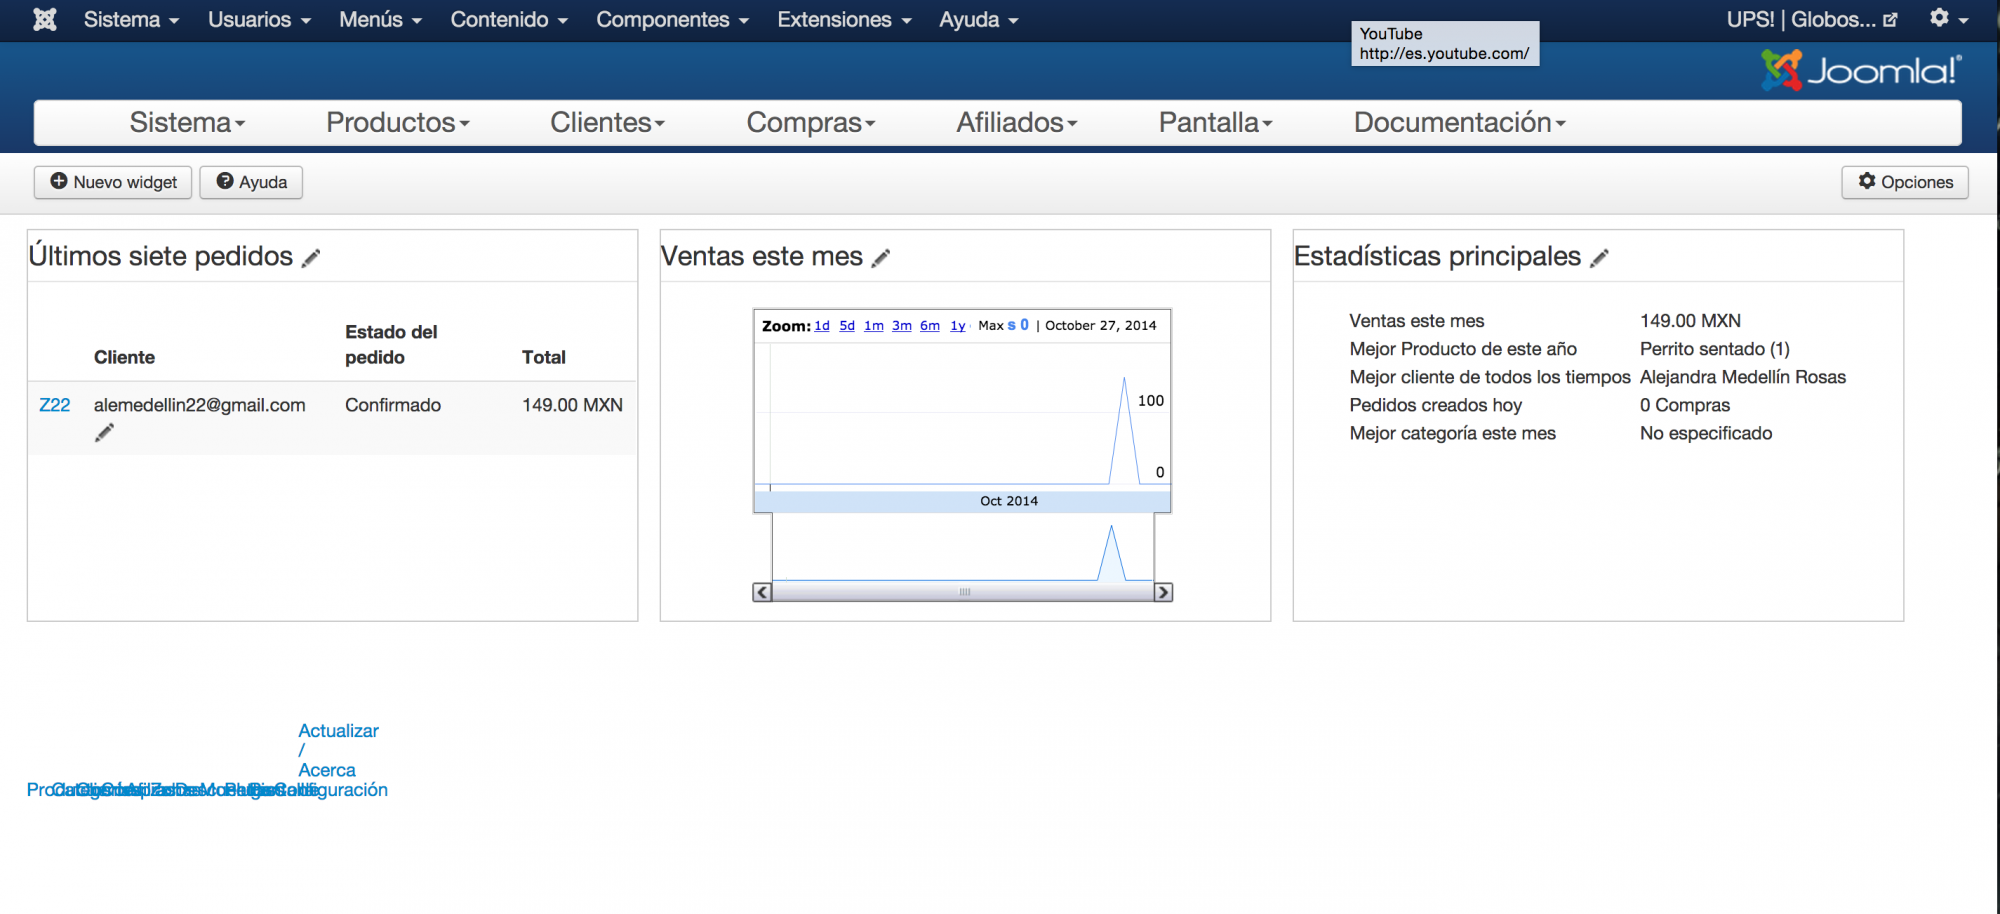The image size is (2000, 914).
Task: Click the chart range scrollbar thumb
Action: click(964, 592)
